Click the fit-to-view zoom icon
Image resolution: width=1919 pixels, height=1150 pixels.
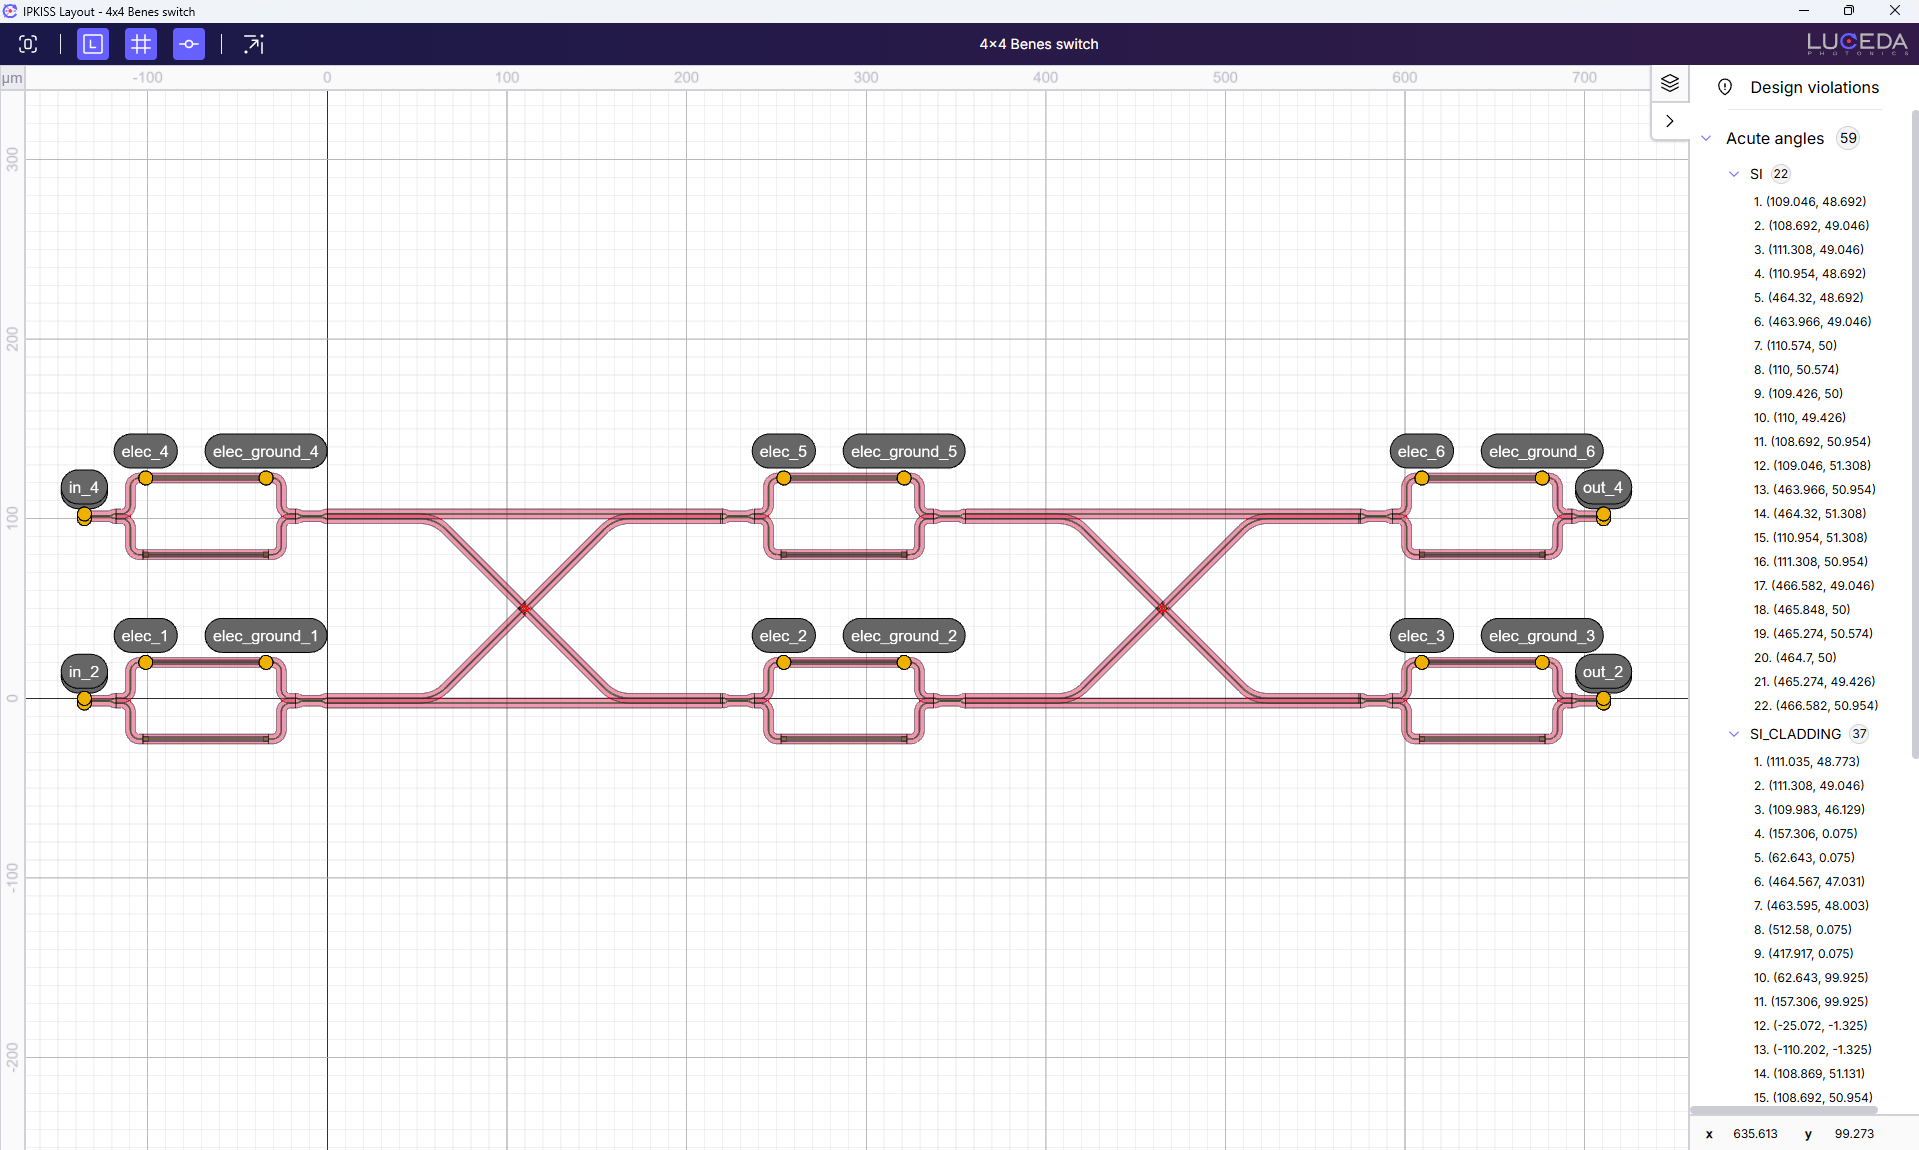pos(28,44)
